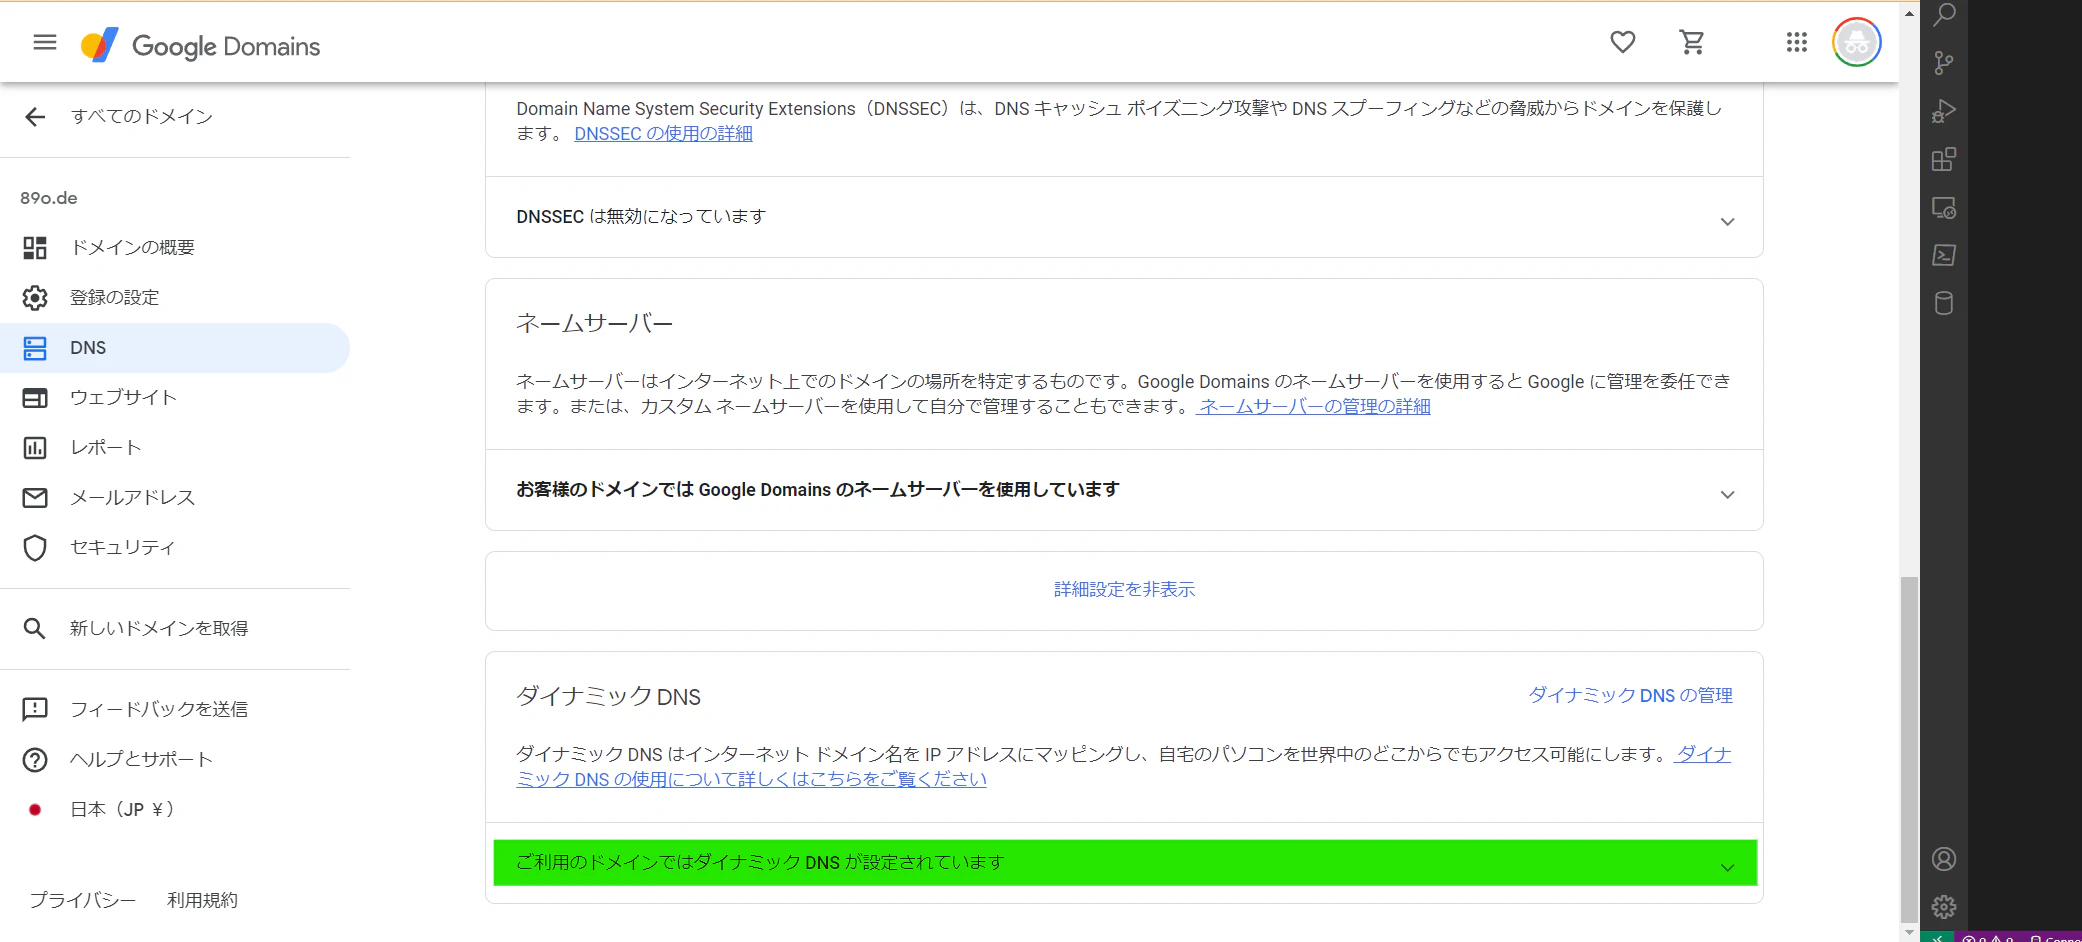Expand the green ダイナミック DNS status chevron
This screenshot has width=2082, height=942.
[1727, 867]
